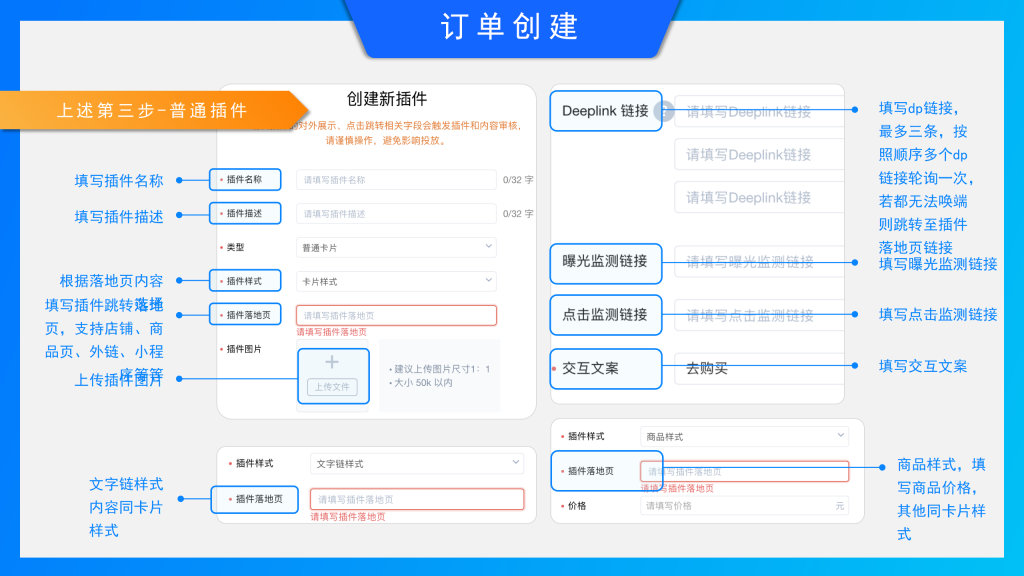Open the 插件样式 dropdown showing 文字链样式
The height and width of the screenshot is (576, 1024).
tap(417, 464)
